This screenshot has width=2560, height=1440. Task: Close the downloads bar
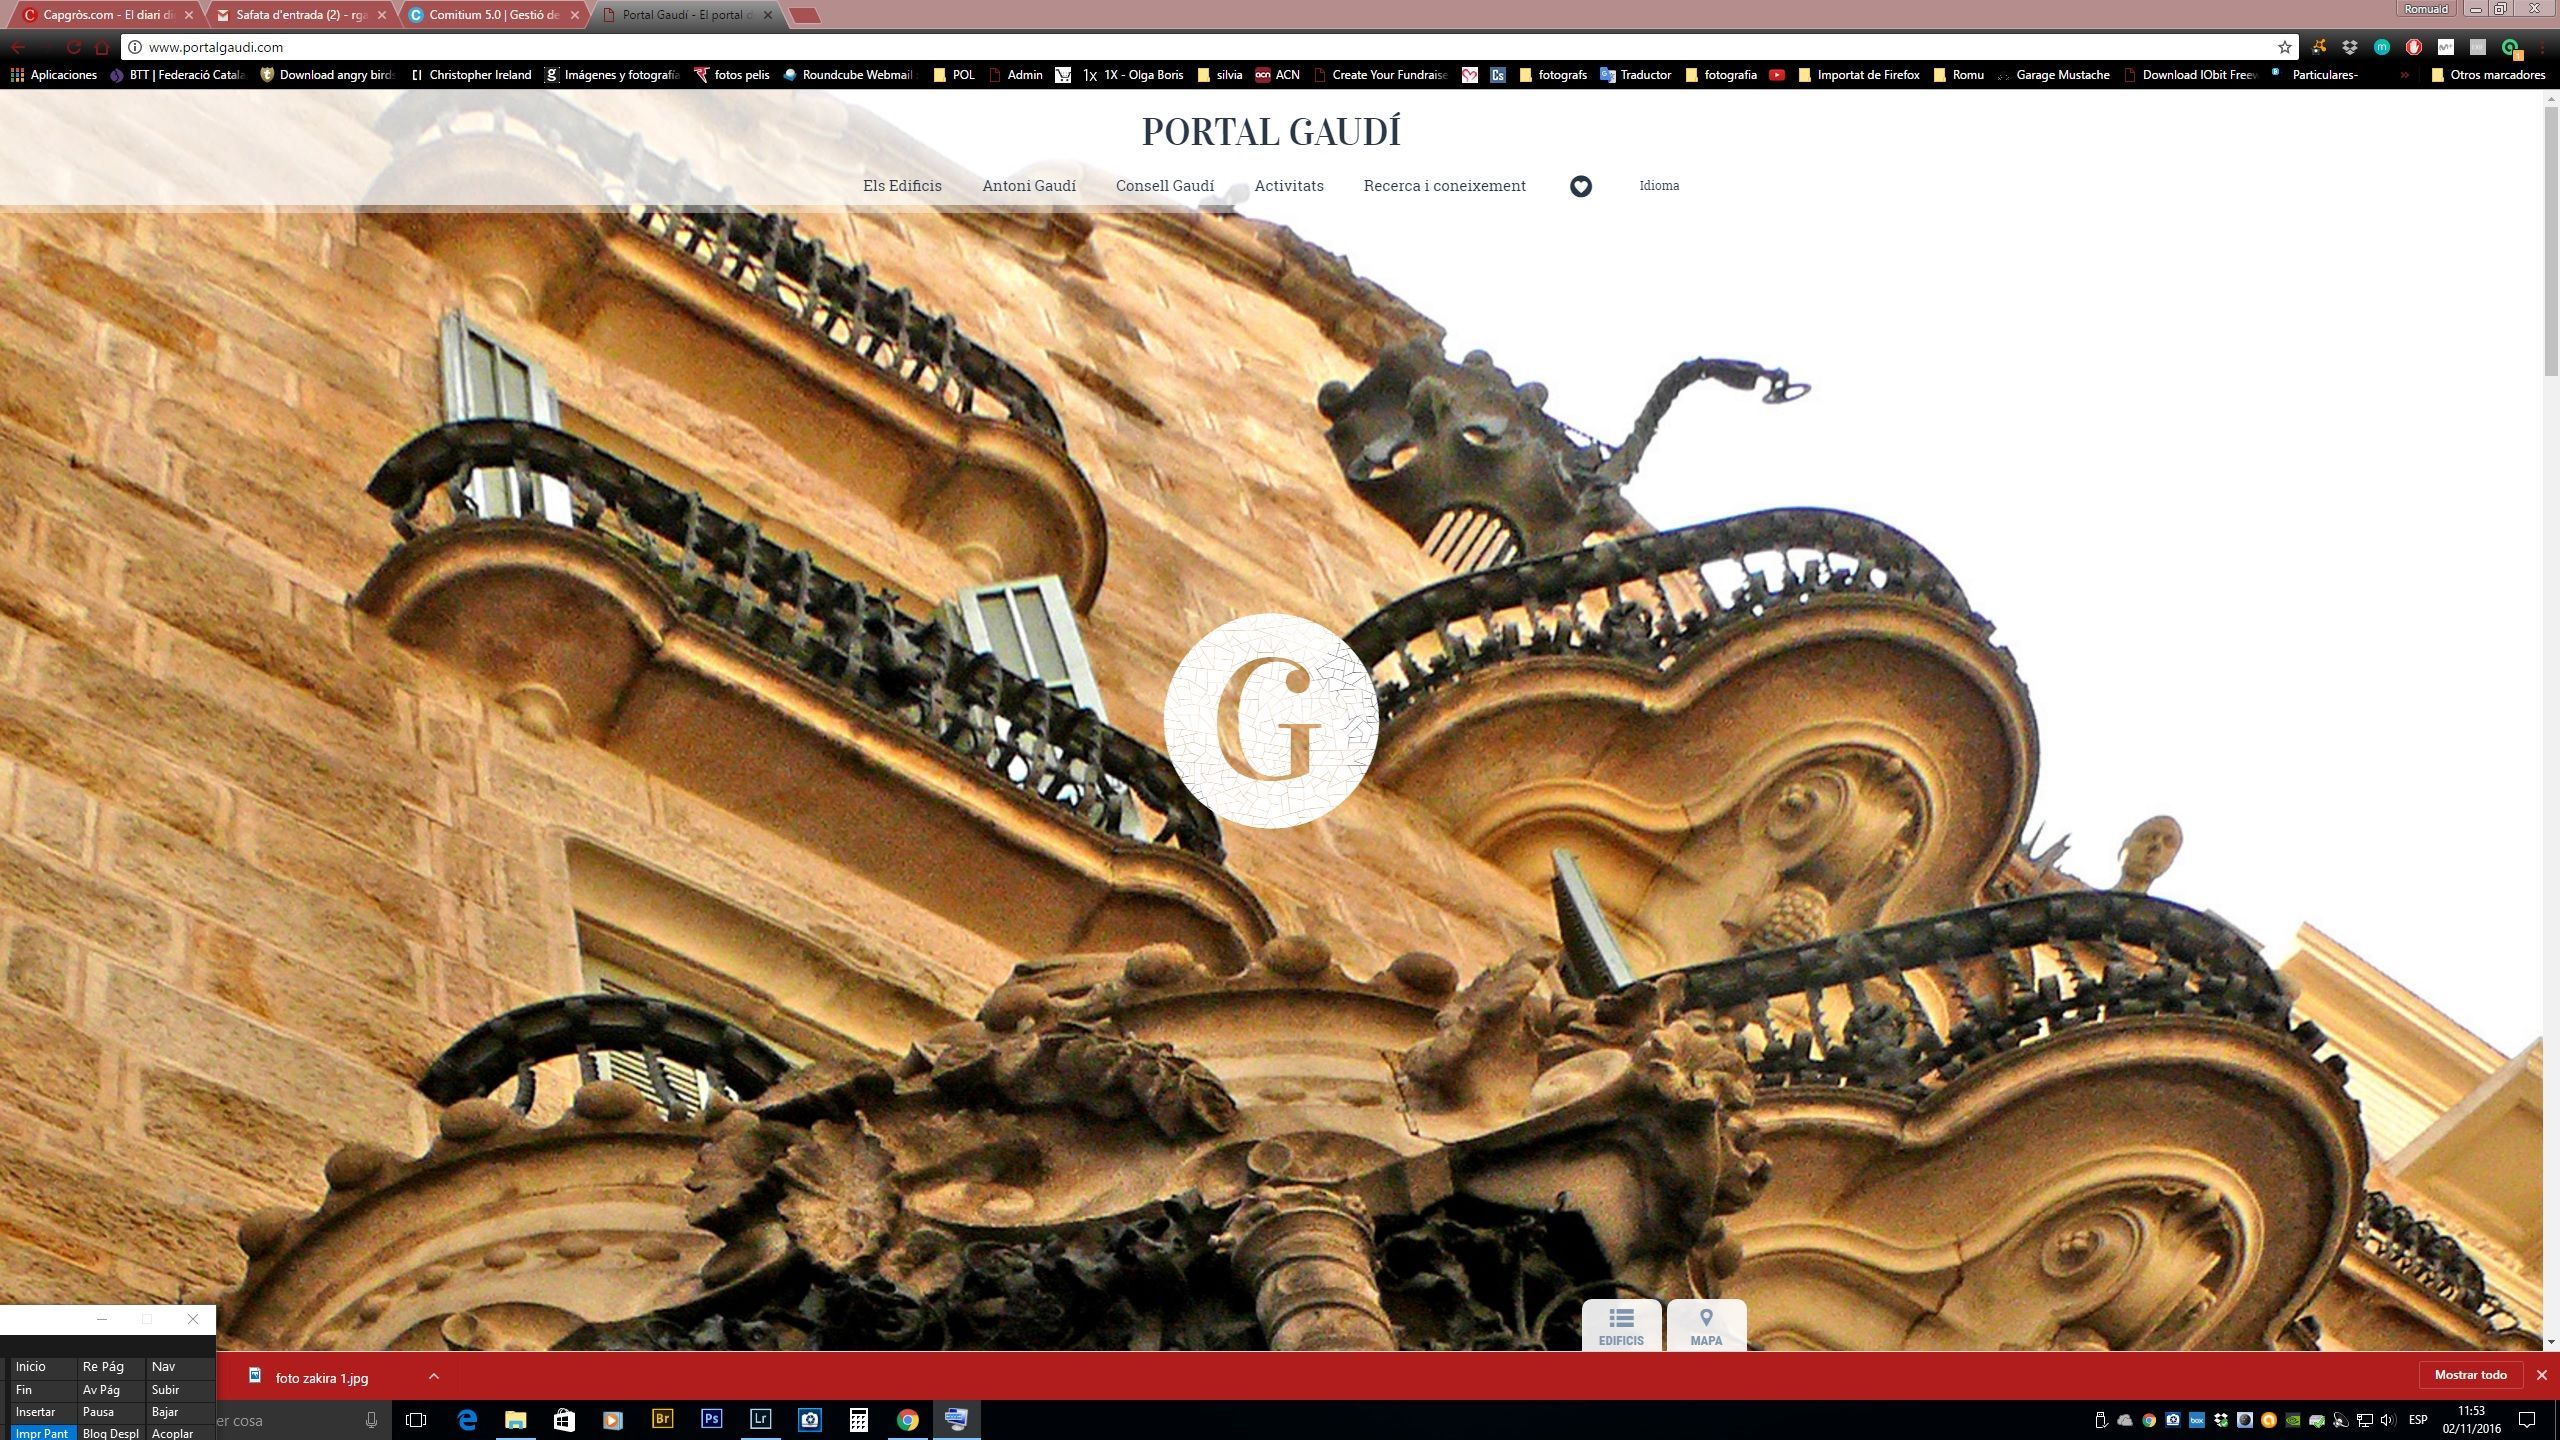click(x=2541, y=1375)
